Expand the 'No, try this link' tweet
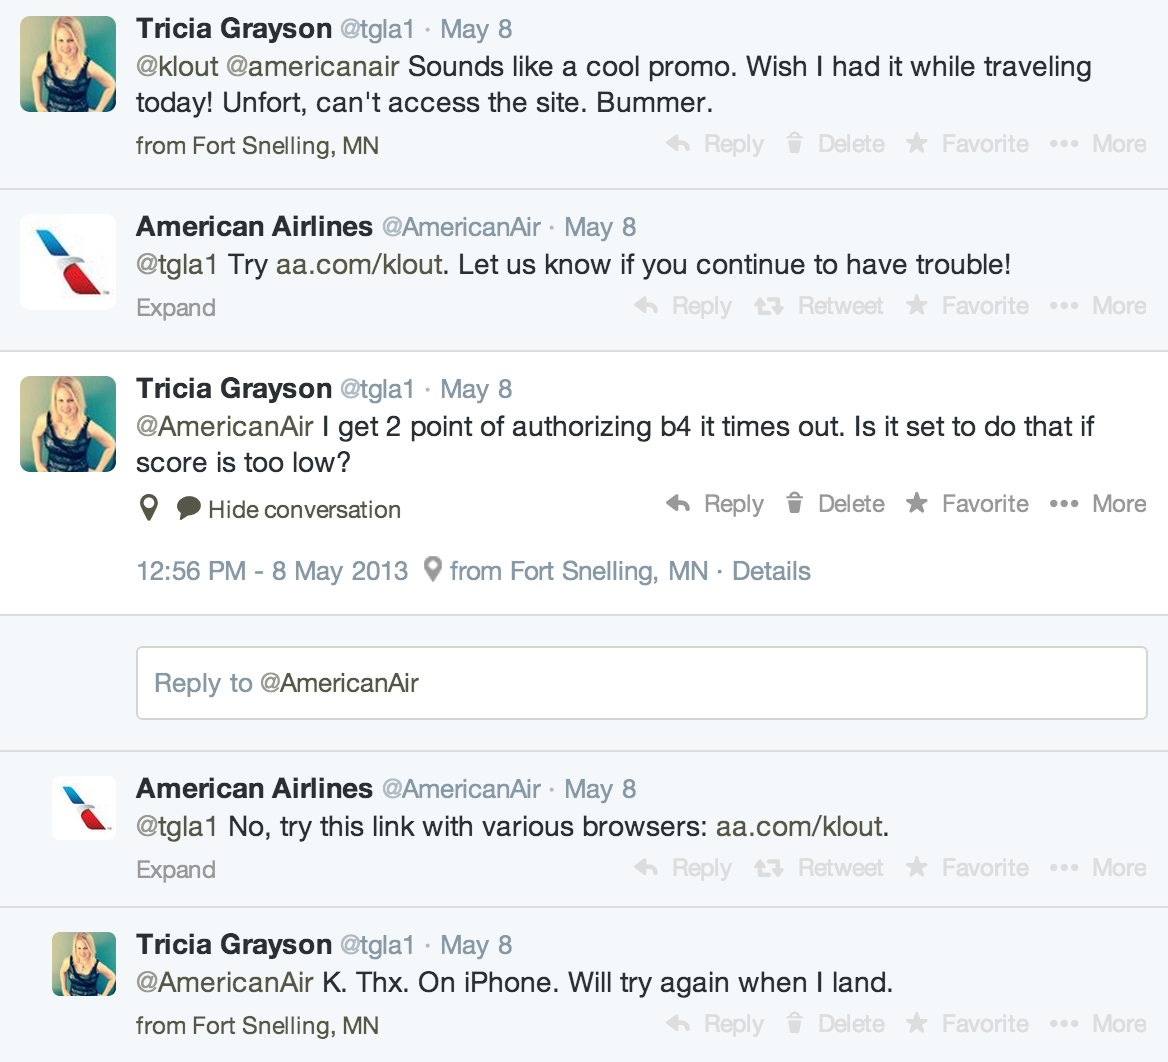The width and height of the screenshot is (1168, 1062). tap(176, 870)
